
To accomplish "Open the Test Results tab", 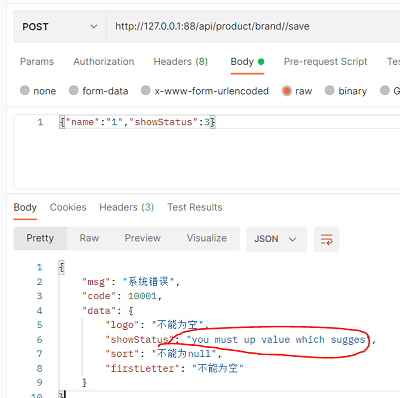I will point(195,207).
